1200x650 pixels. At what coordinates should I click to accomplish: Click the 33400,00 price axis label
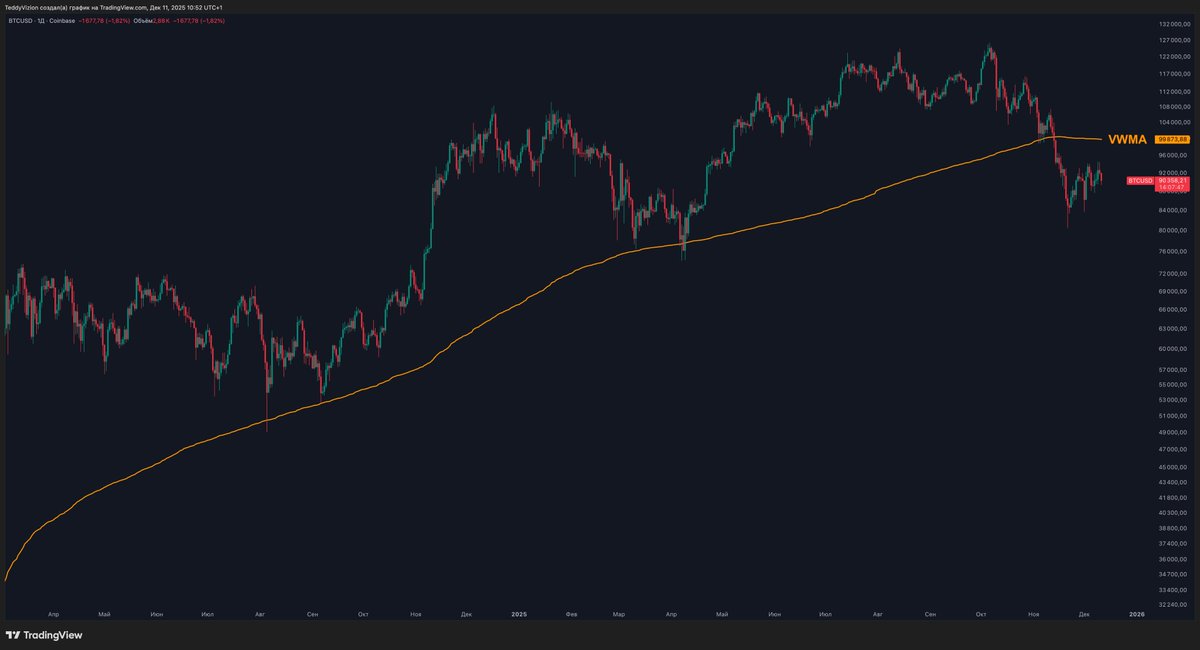[1174, 591]
